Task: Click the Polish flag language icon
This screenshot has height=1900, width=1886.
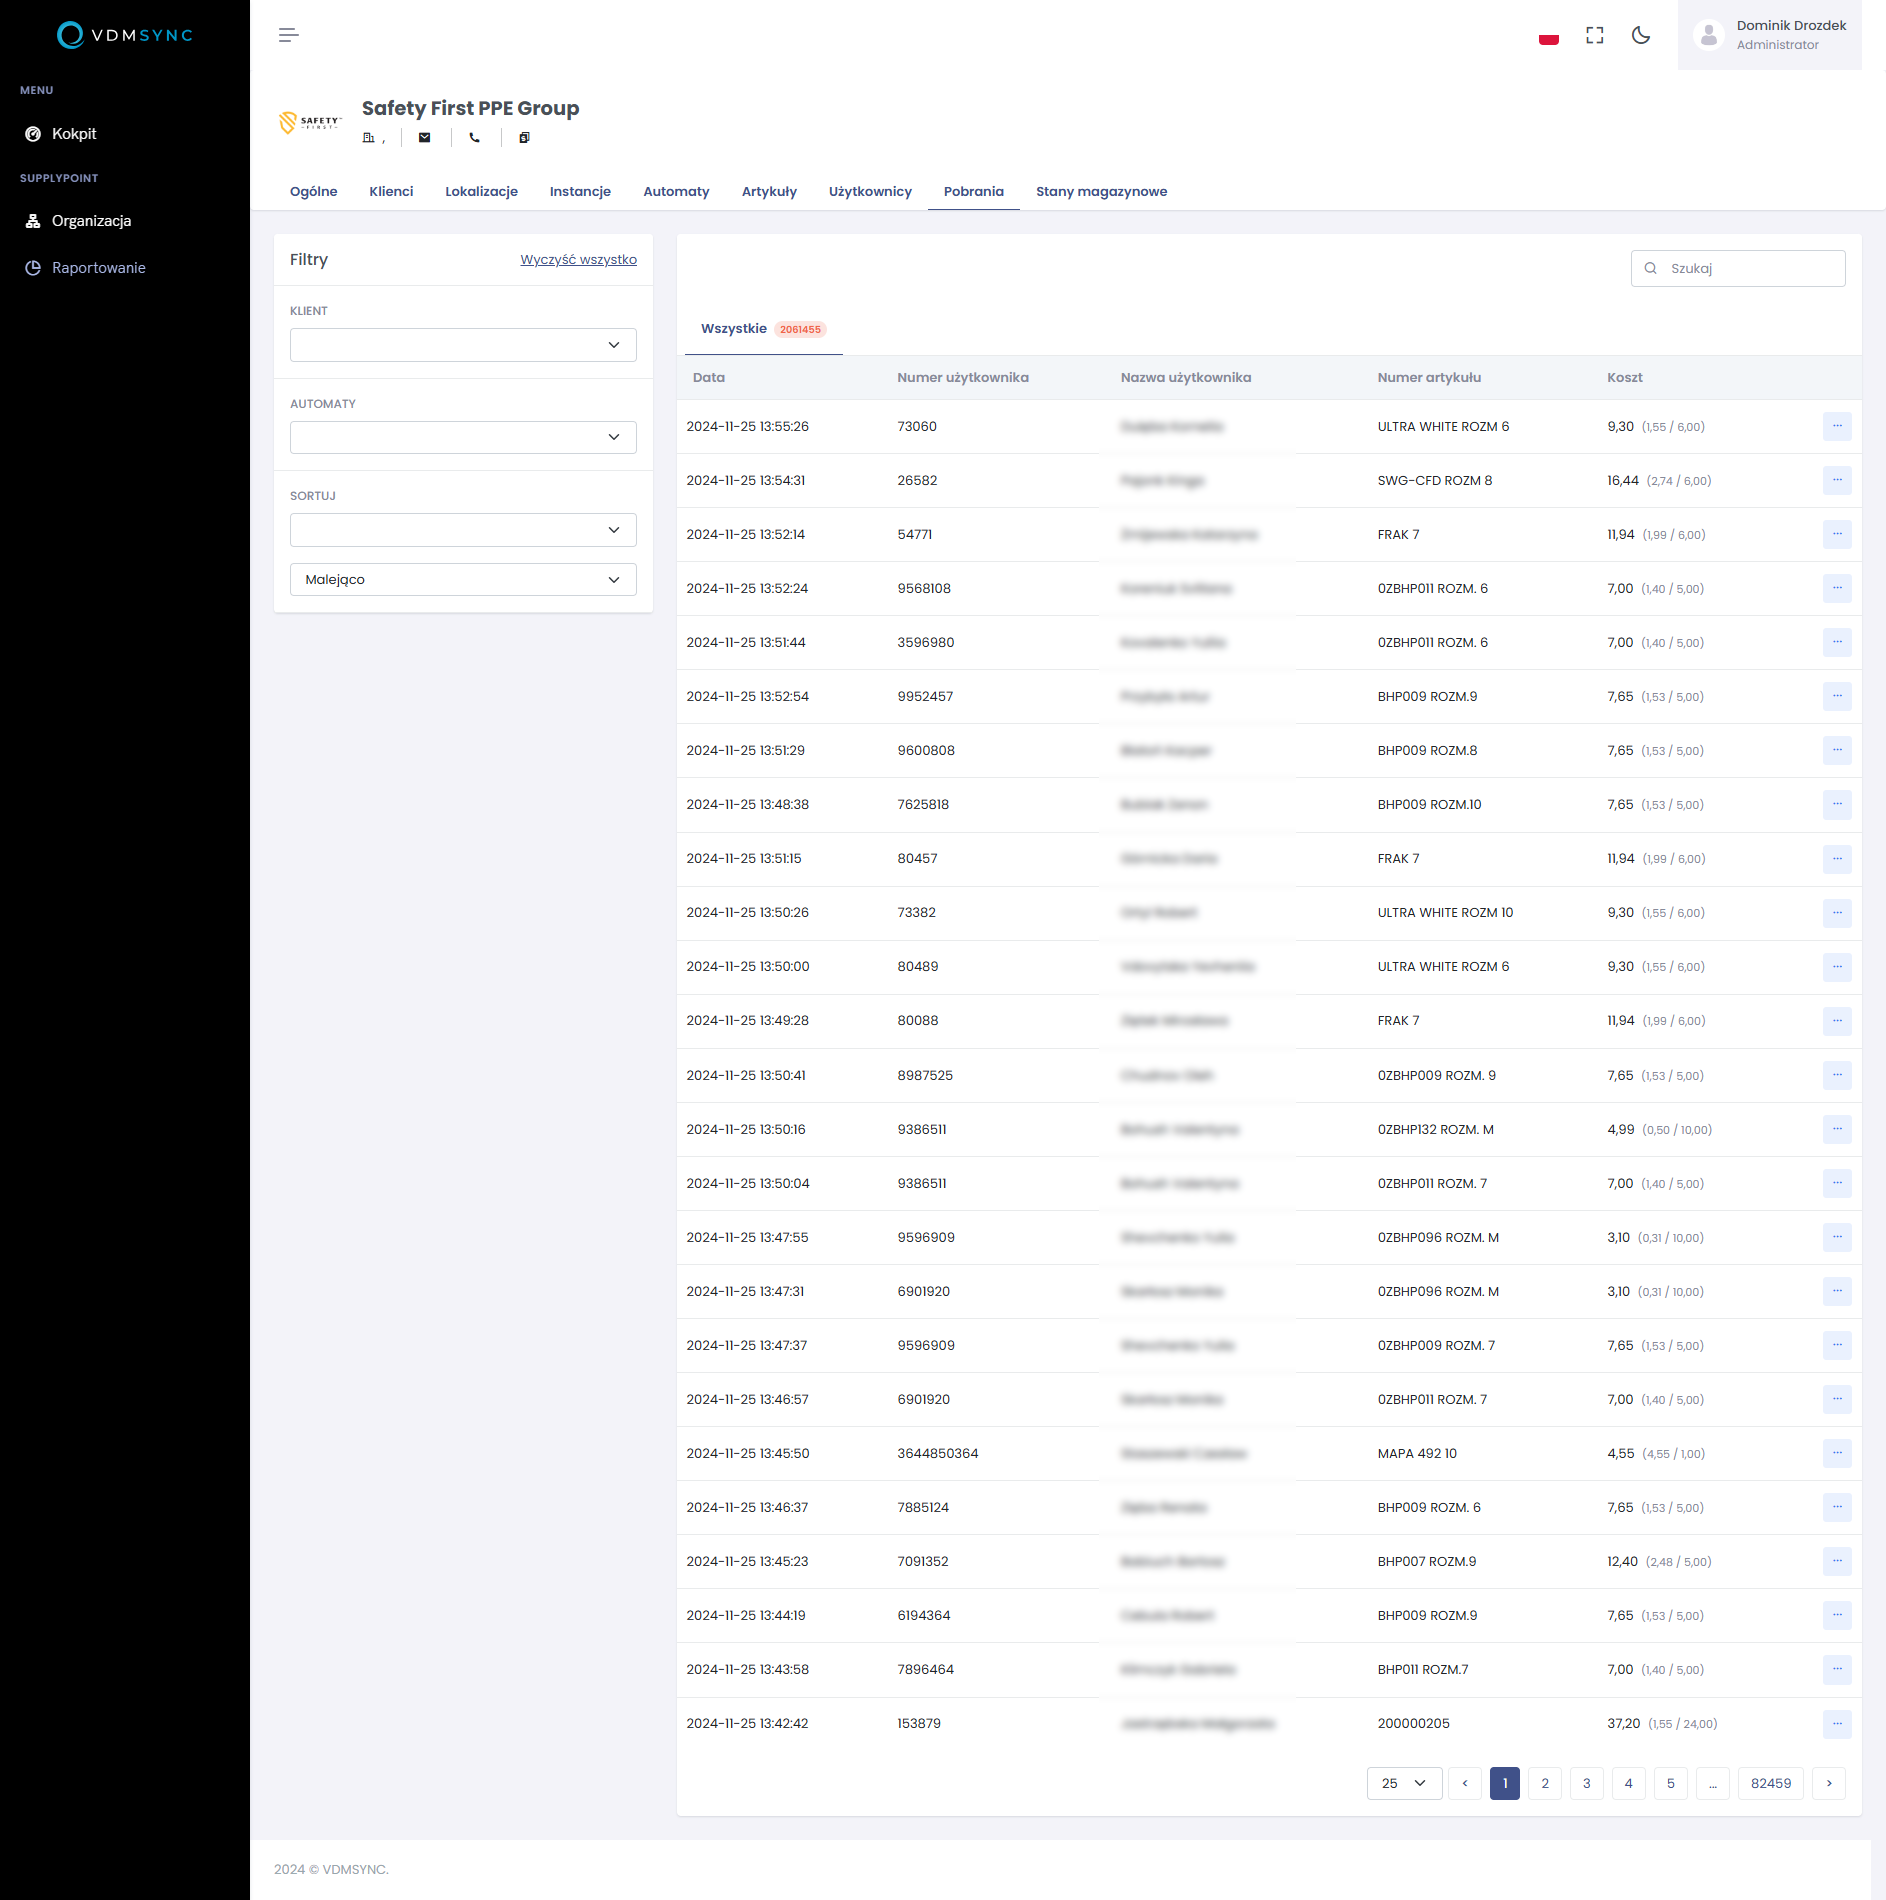Action: coord(1548,36)
